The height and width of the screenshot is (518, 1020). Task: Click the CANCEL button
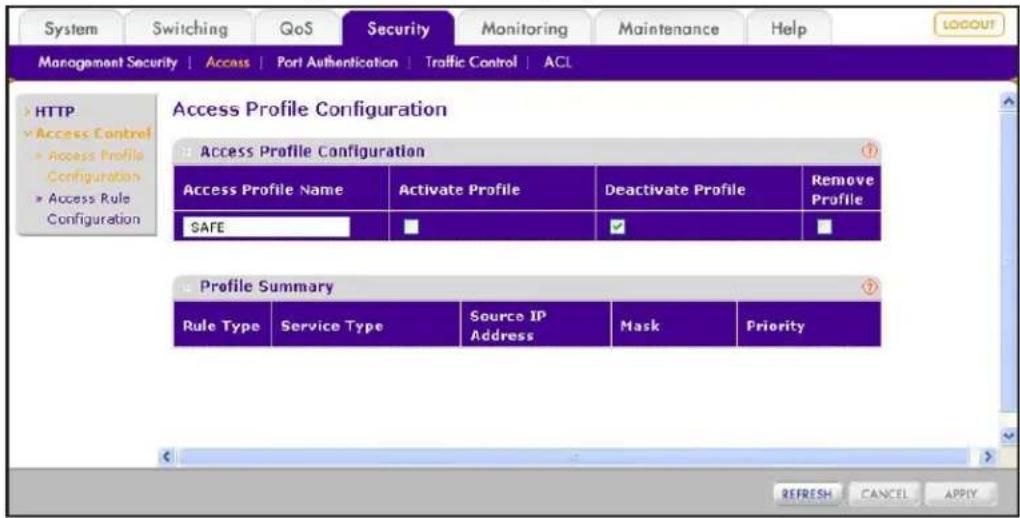pos(883,494)
